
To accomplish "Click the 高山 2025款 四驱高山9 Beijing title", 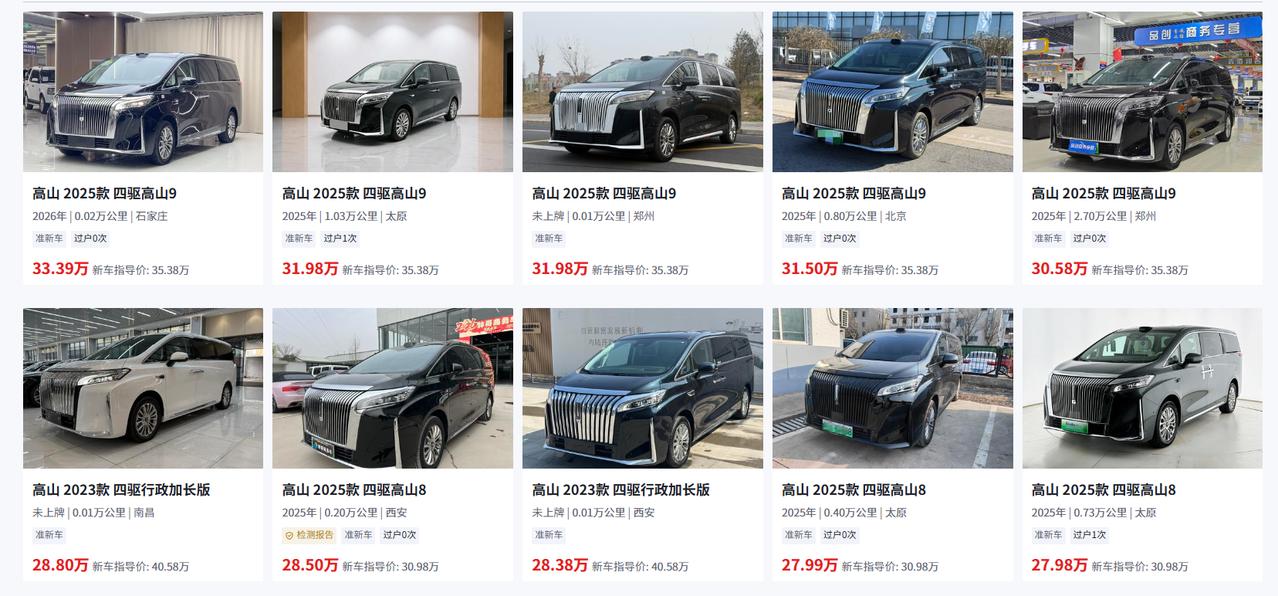I will click(x=854, y=194).
